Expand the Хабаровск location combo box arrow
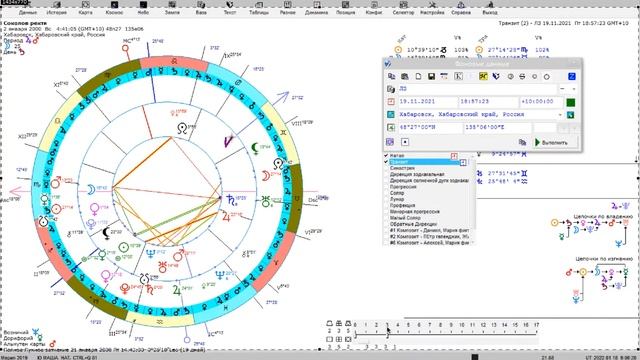640x360 pixels. (x=560, y=115)
